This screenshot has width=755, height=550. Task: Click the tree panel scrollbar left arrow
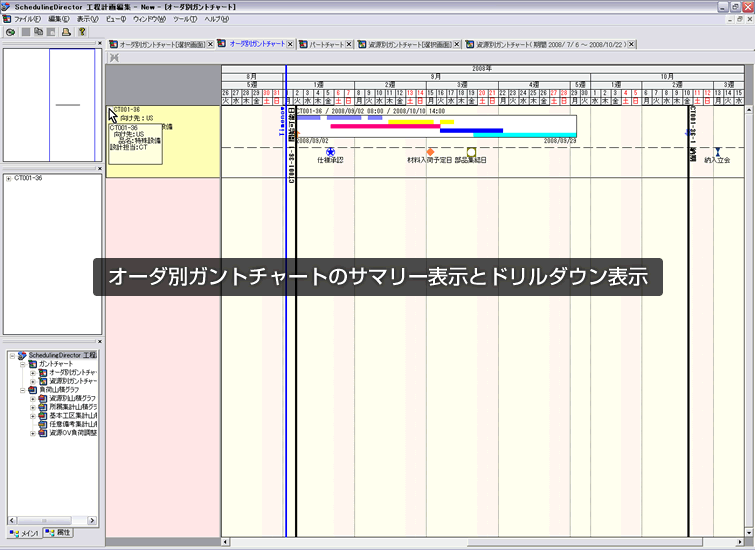(12, 521)
